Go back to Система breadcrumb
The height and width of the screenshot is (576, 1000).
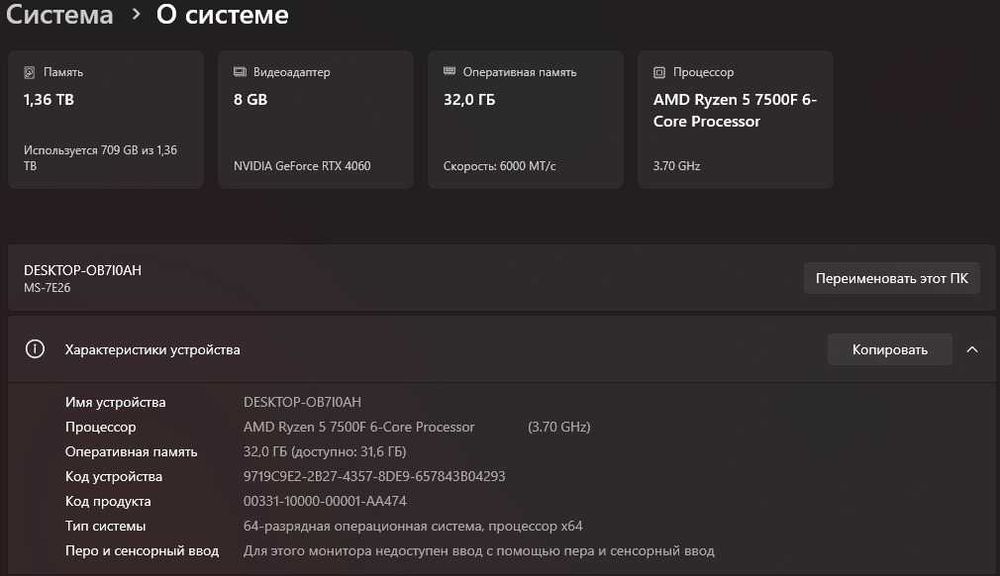(x=57, y=16)
